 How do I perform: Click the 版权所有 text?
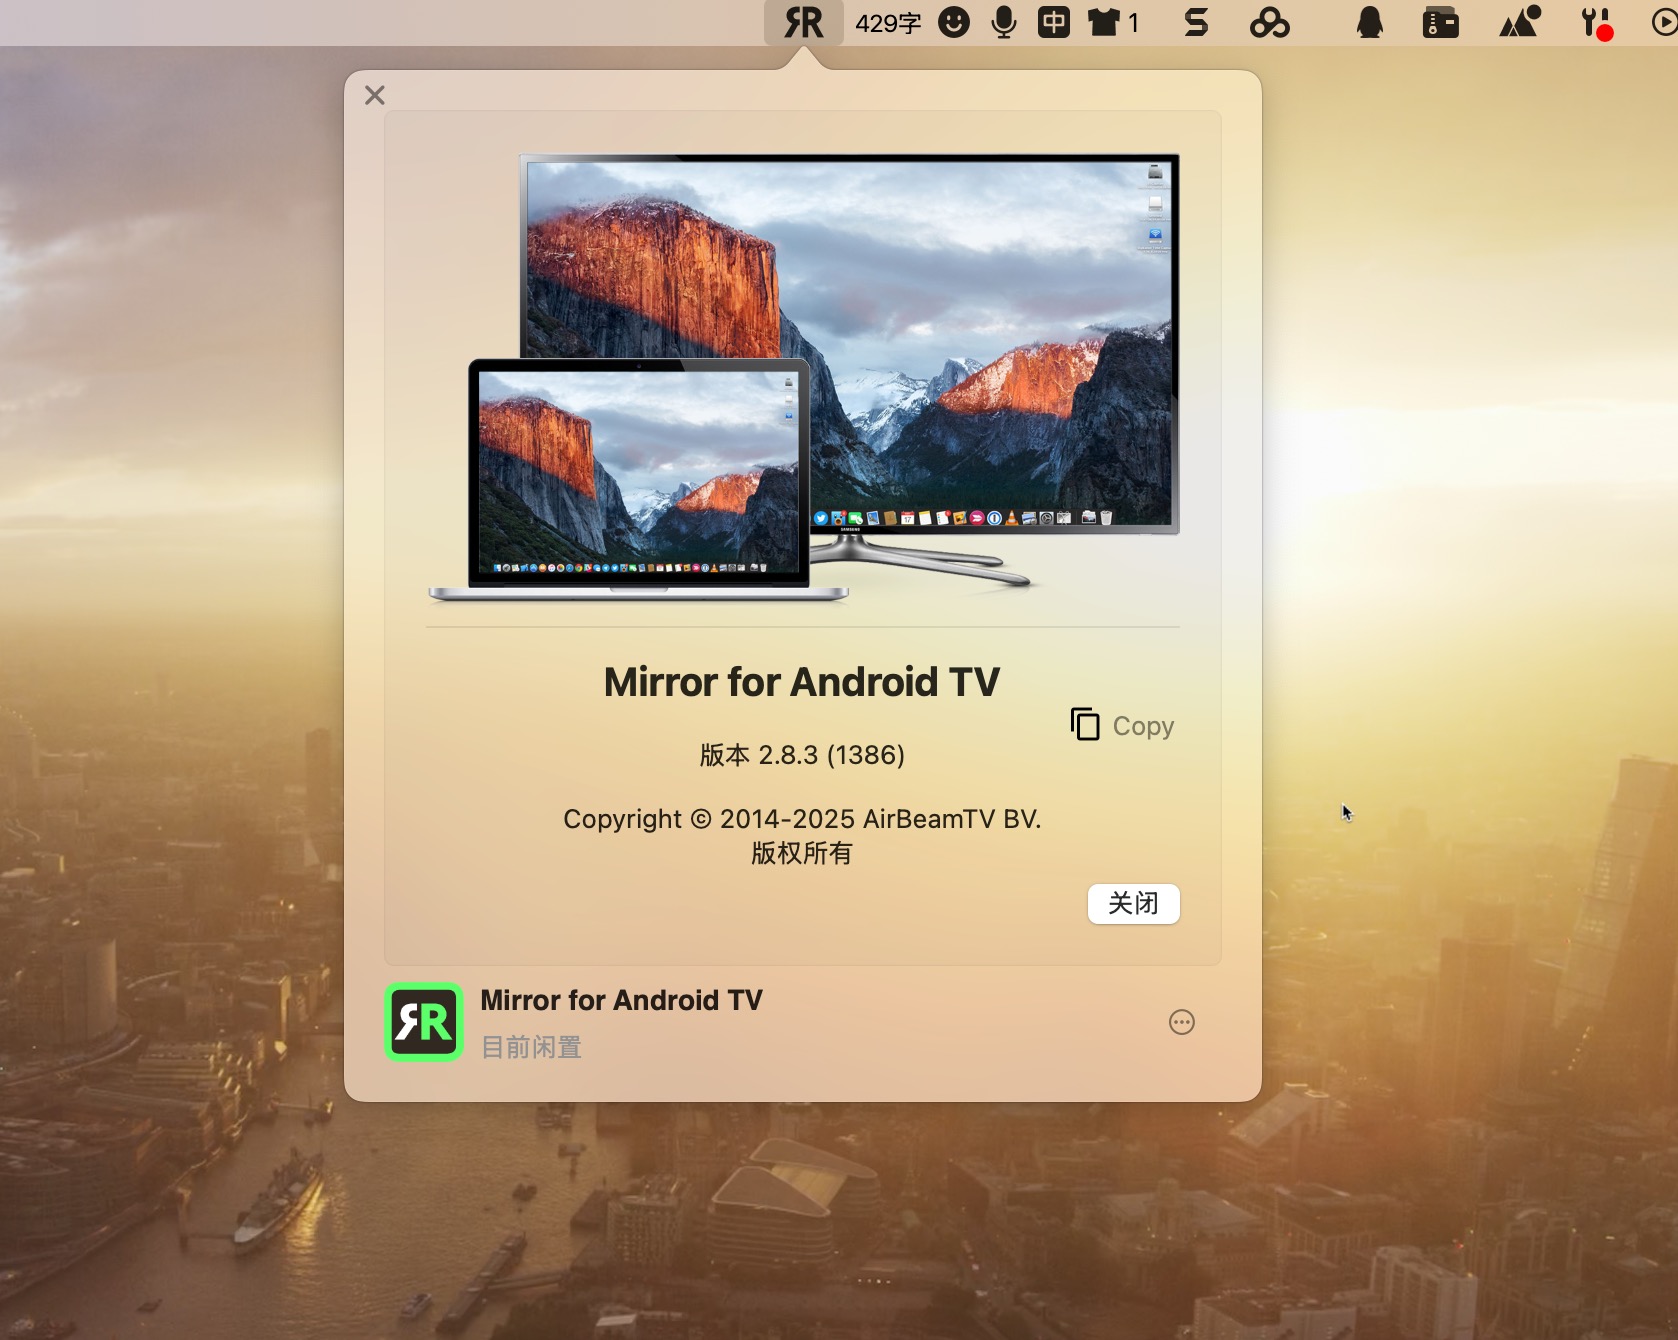point(802,853)
